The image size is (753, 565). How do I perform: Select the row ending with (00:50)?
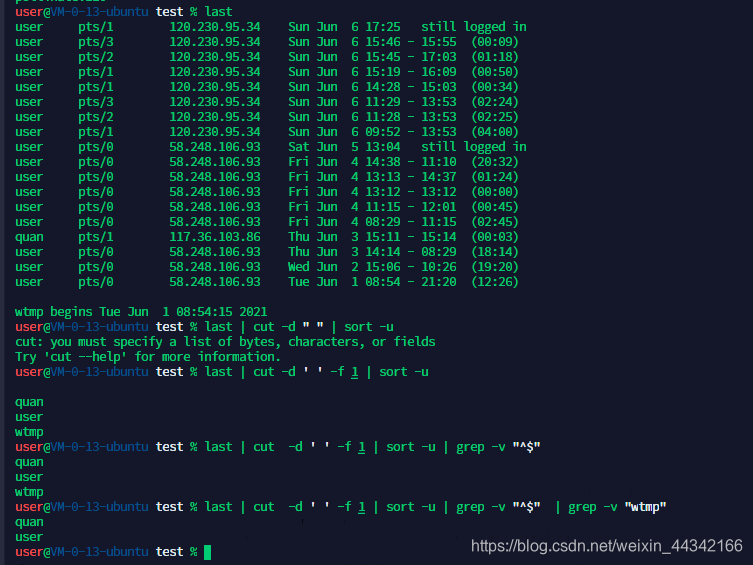pyautogui.click(x=267, y=72)
